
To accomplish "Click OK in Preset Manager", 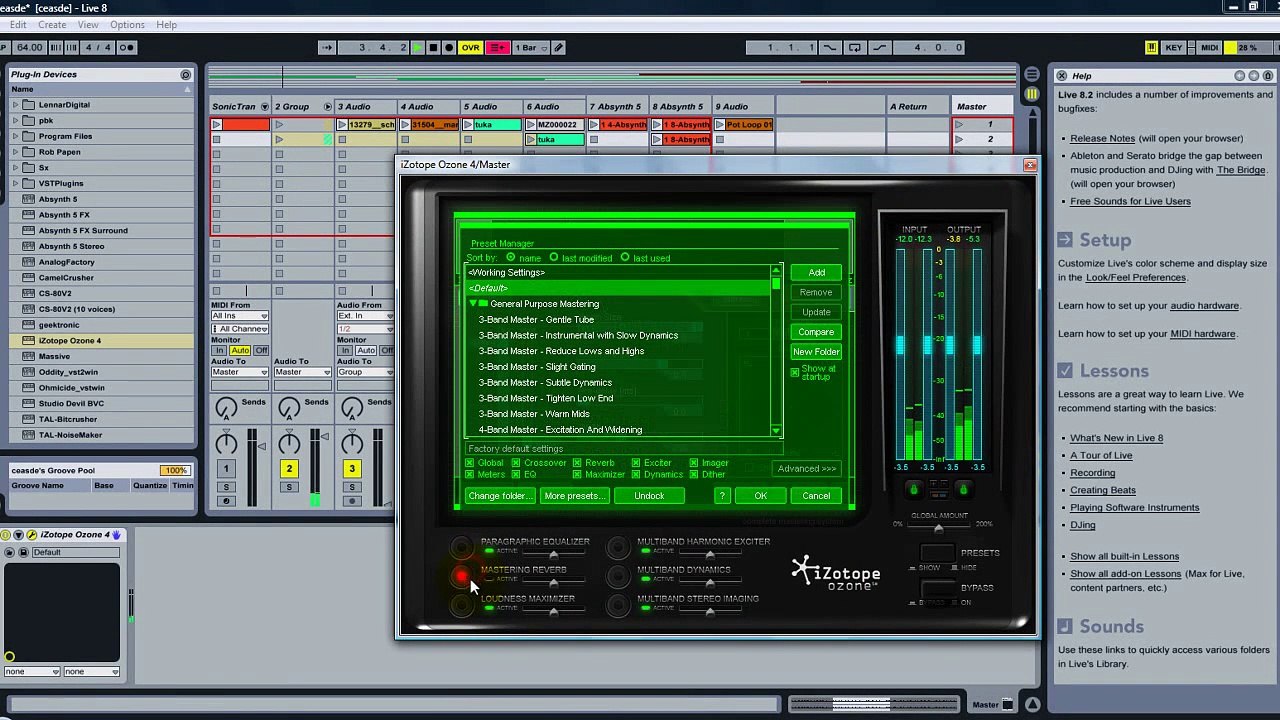I will pyautogui.click(x=760, y=496).
